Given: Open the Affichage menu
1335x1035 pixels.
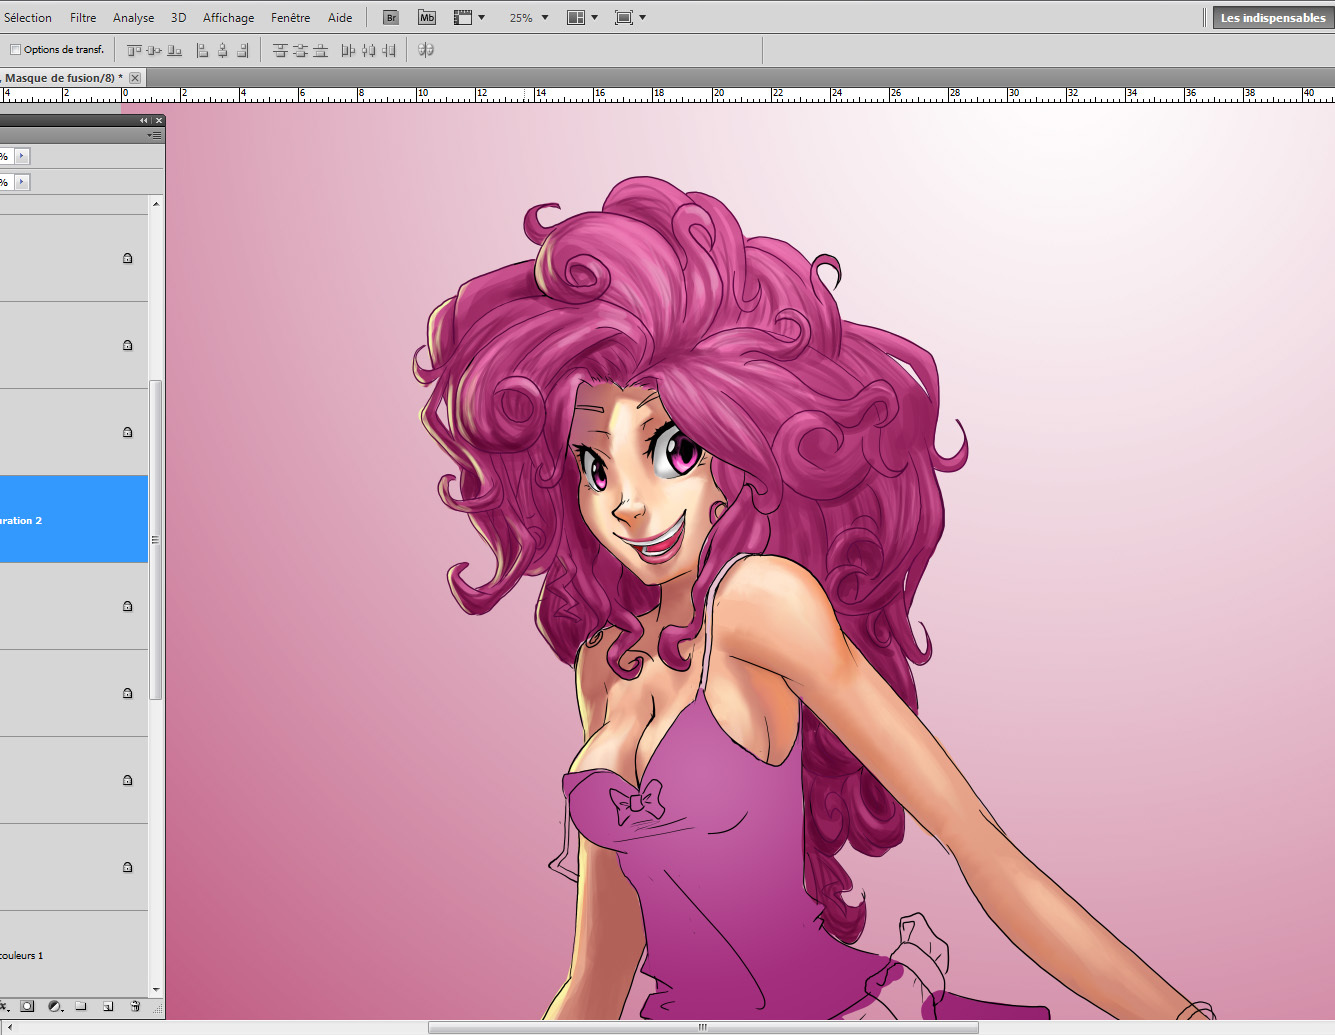Looking at the screenshot, I should [x=228, y=18].
